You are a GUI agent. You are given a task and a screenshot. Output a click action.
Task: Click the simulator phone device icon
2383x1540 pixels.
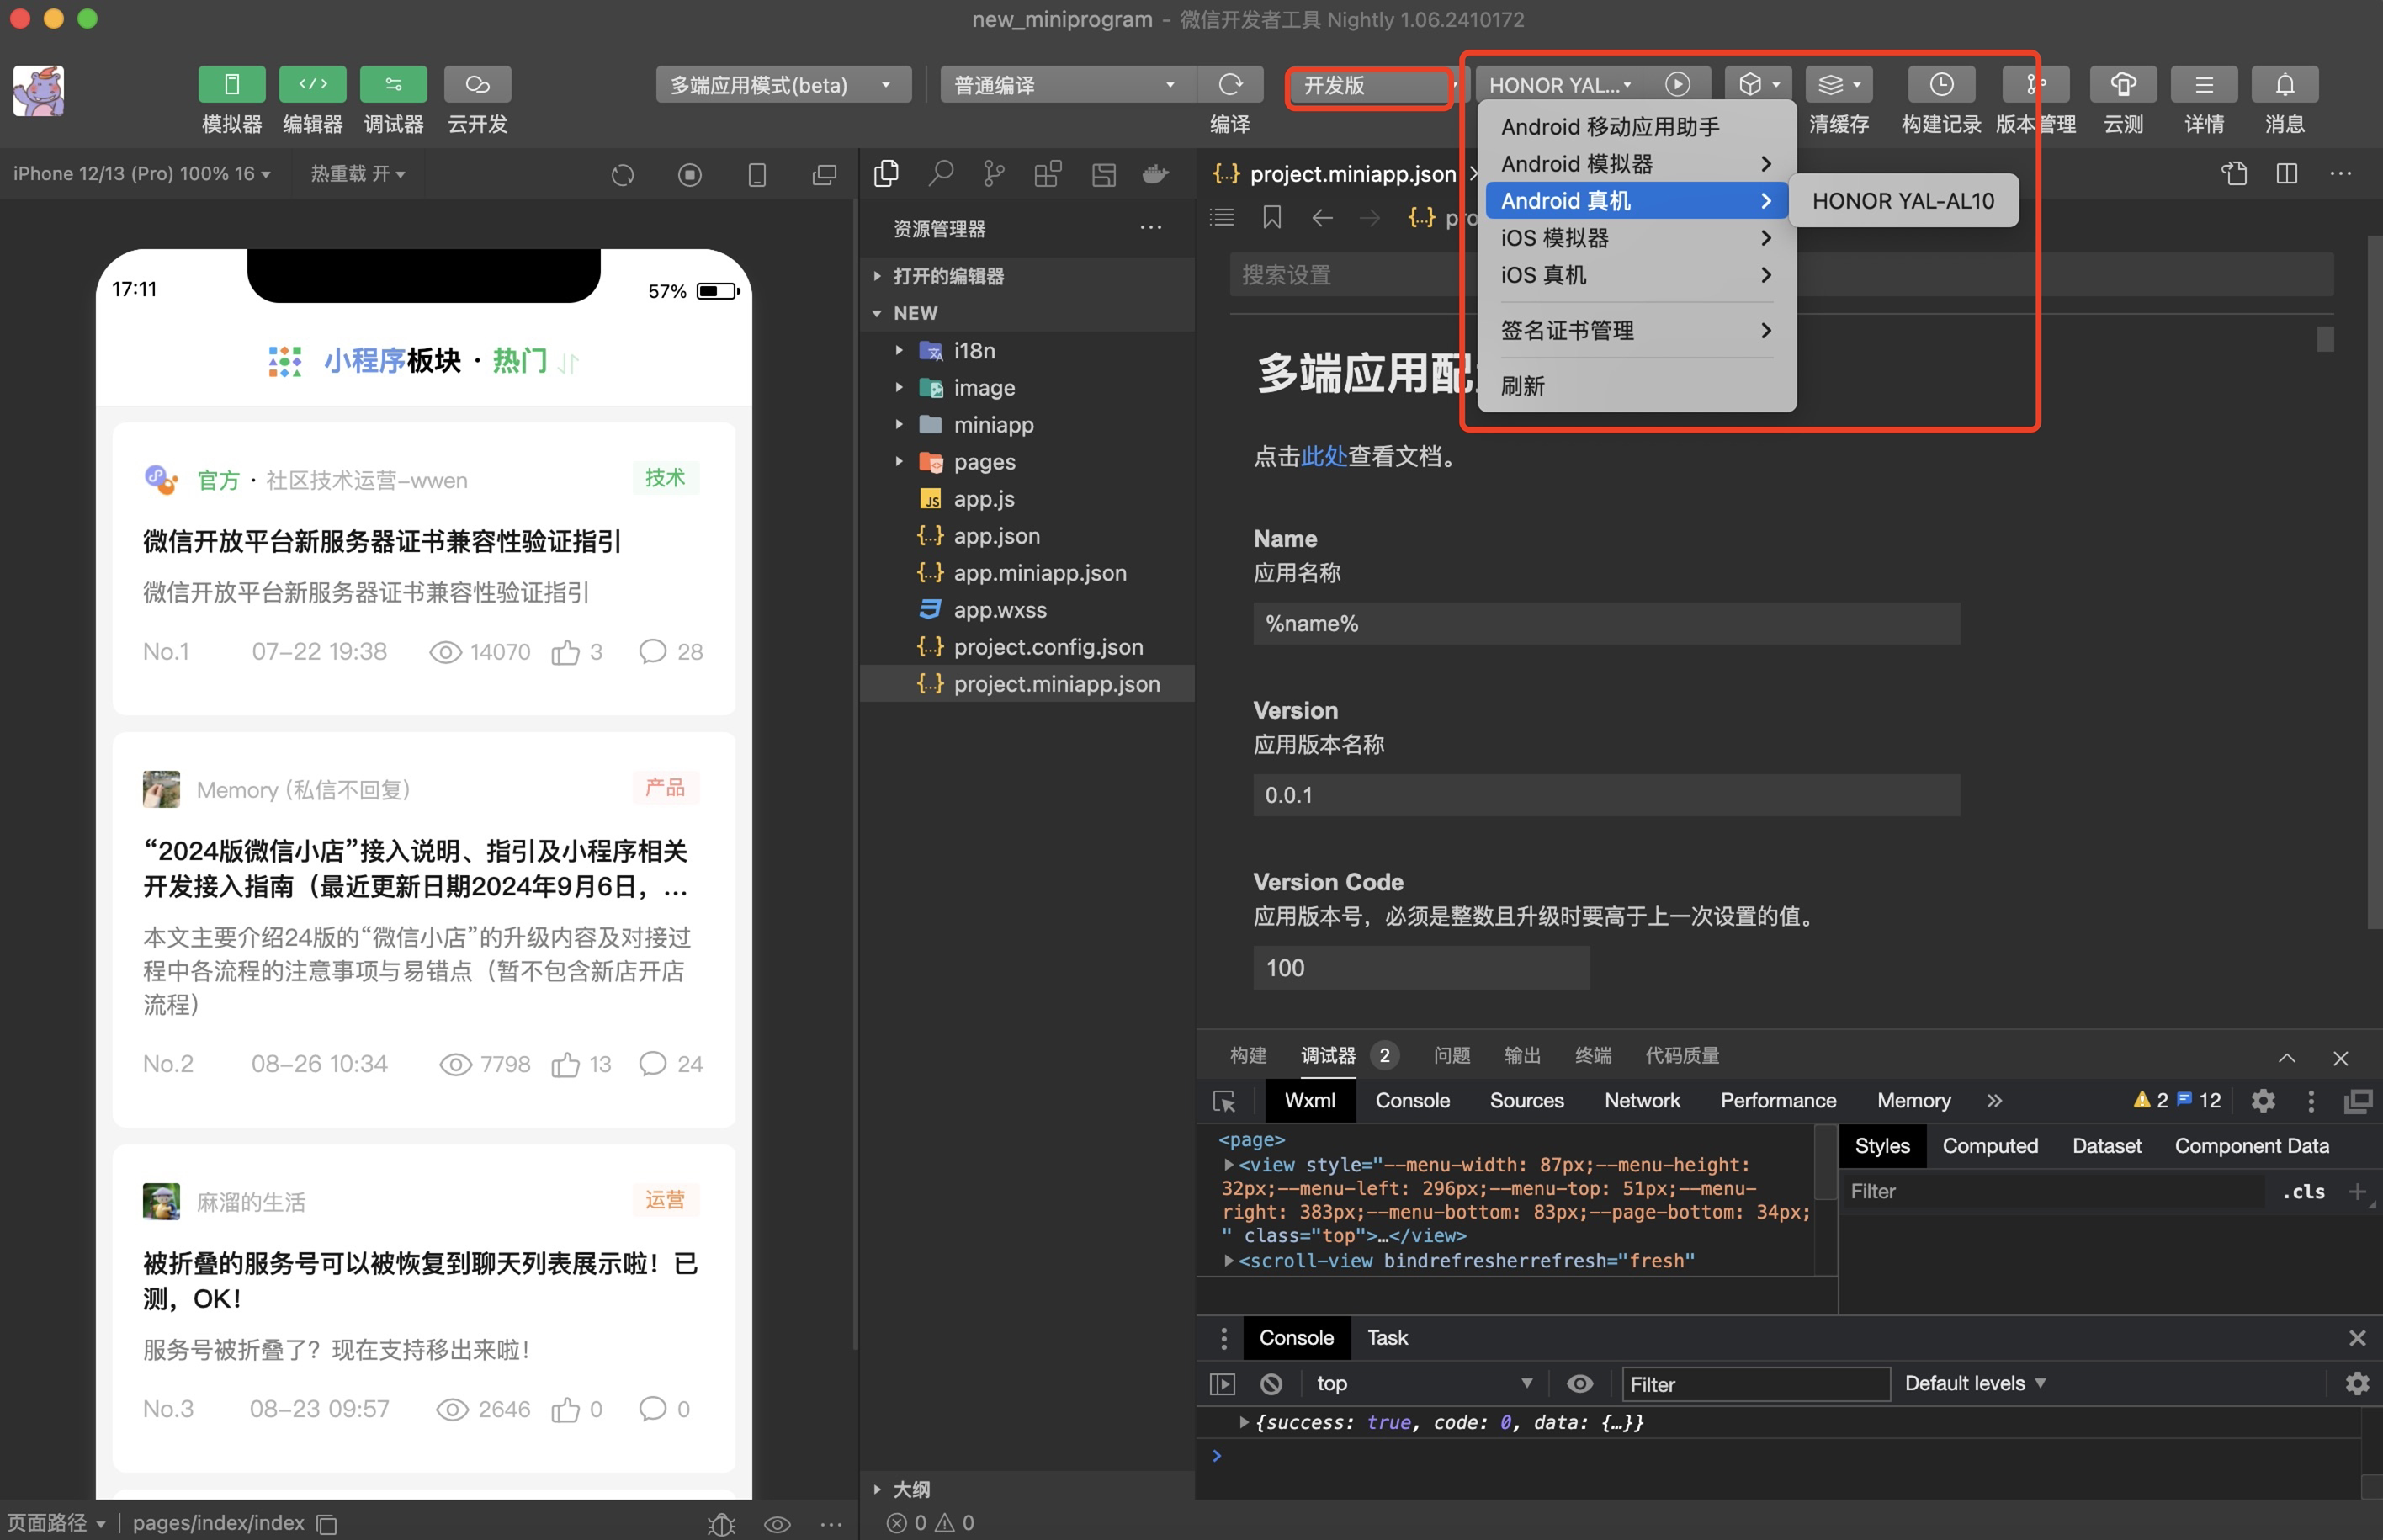[757, 176]
